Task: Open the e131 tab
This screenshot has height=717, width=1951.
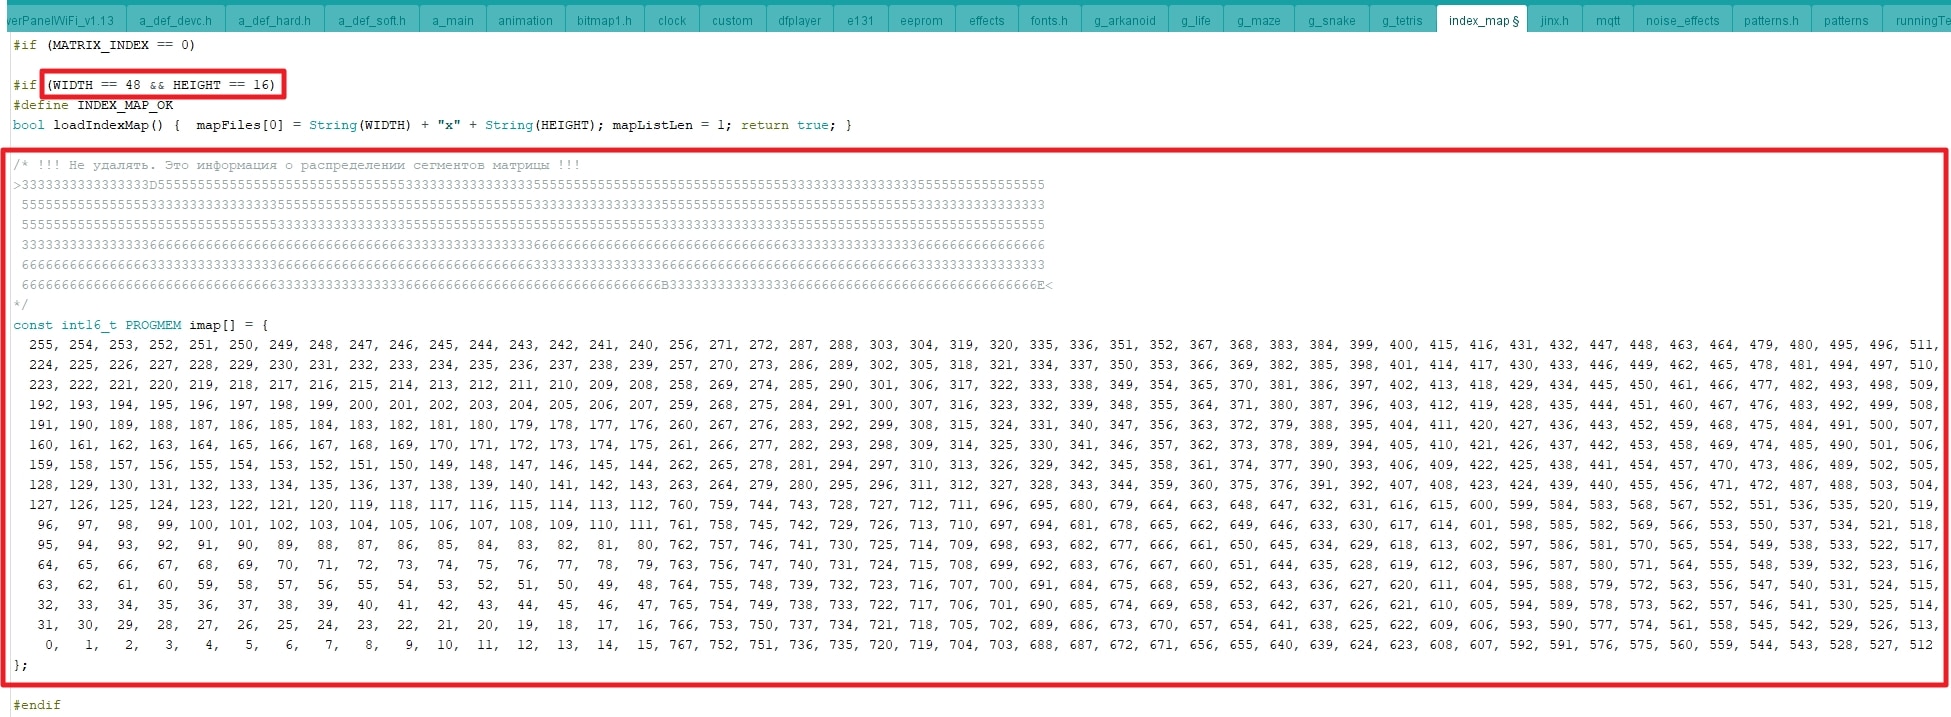Action: point(860,20)
